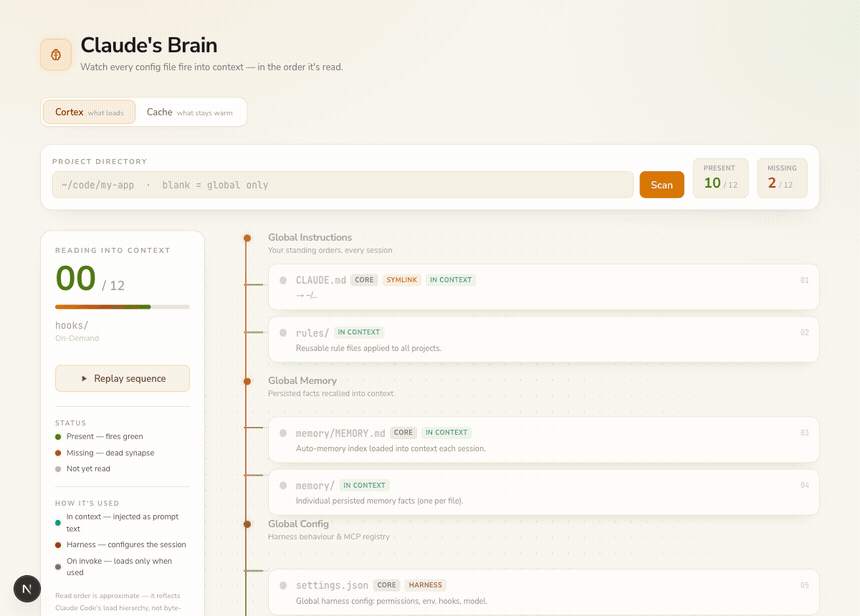Click the green Present status dot
Viewport: 860px width, 616px height.
[58, 437]
